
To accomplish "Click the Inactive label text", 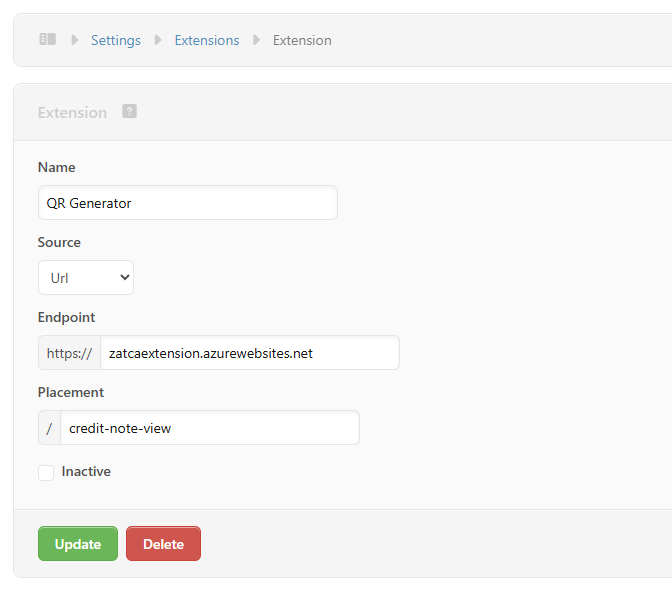I will 86,471.
